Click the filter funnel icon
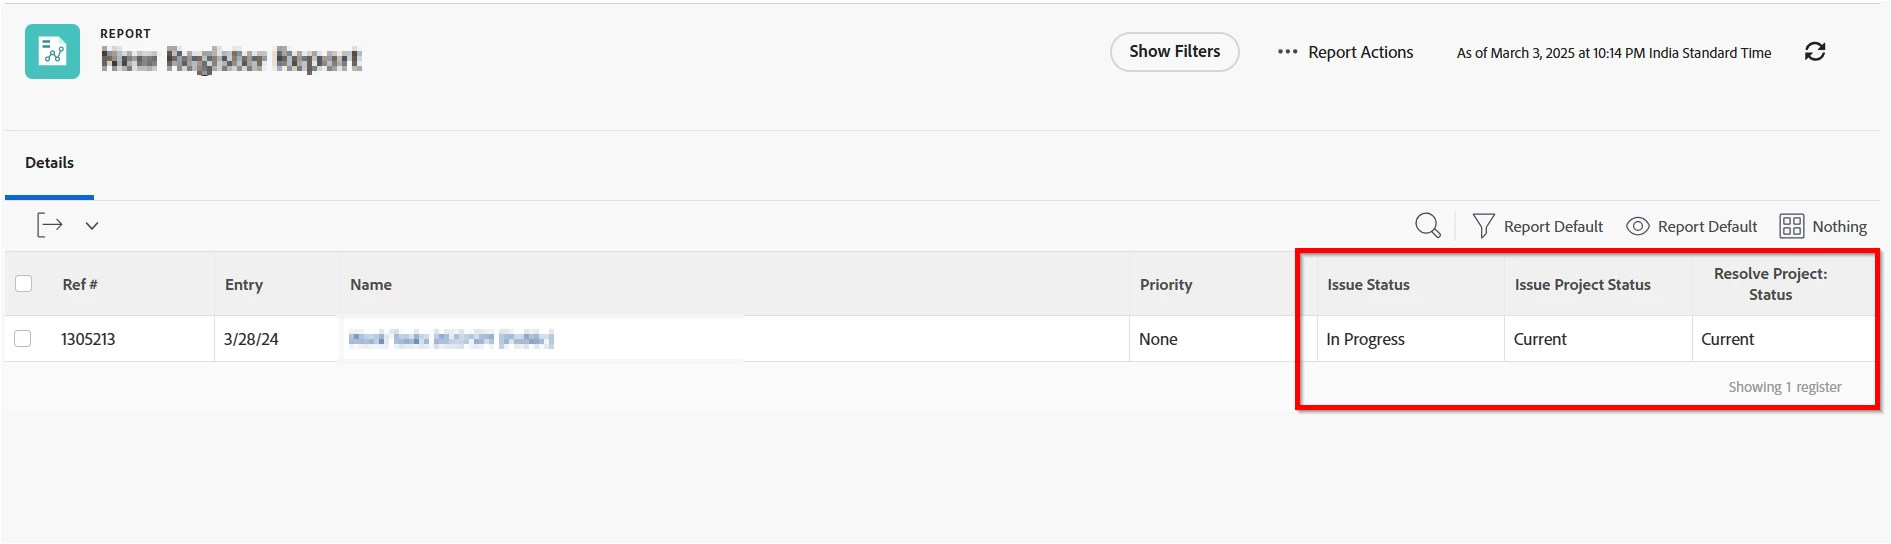Screen dimensions: 1891x544 coord(1483,226)
